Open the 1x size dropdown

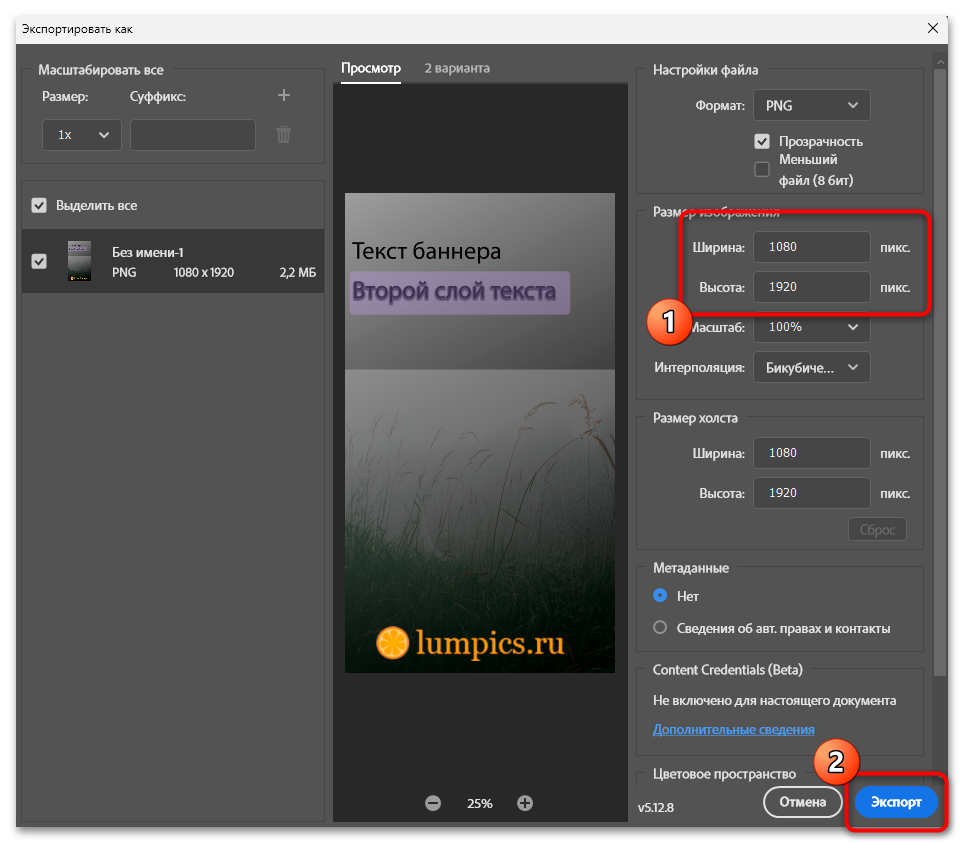click(x=82, y=135)
